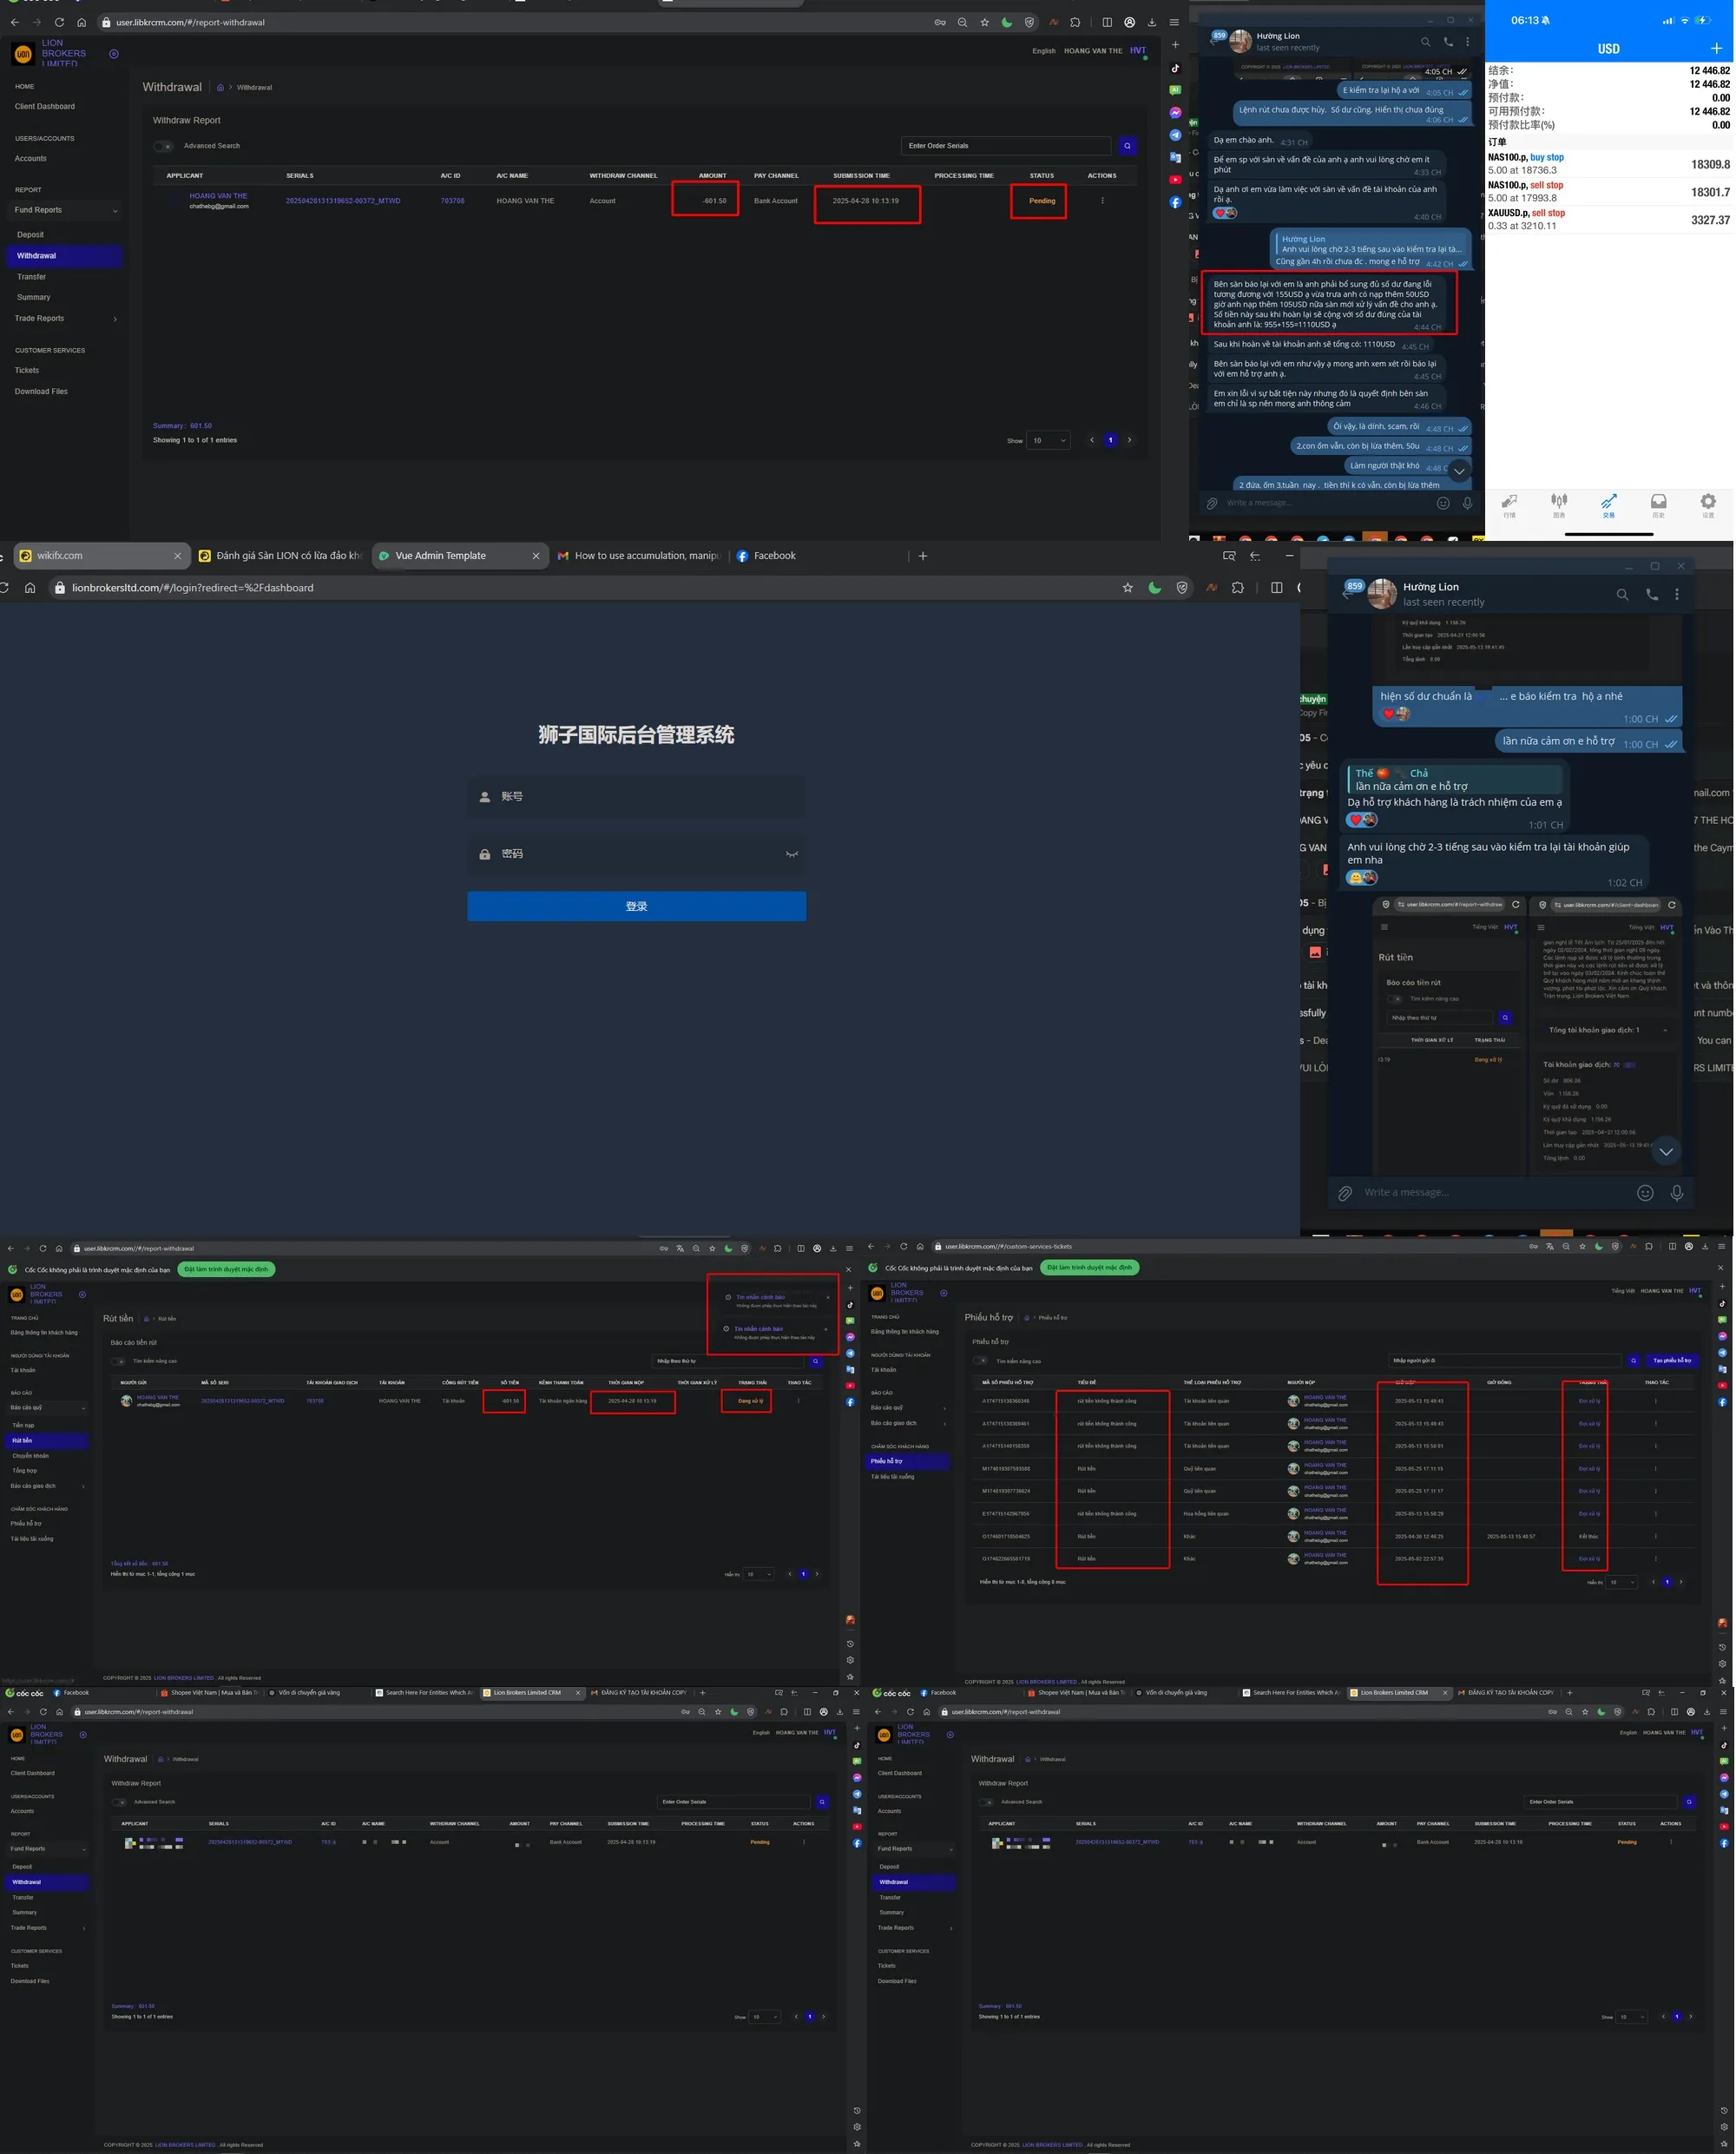Click purple search button beside Enter Order Serials, topmost window
The image size is (1736, 2154).
tap(1128, 146)
